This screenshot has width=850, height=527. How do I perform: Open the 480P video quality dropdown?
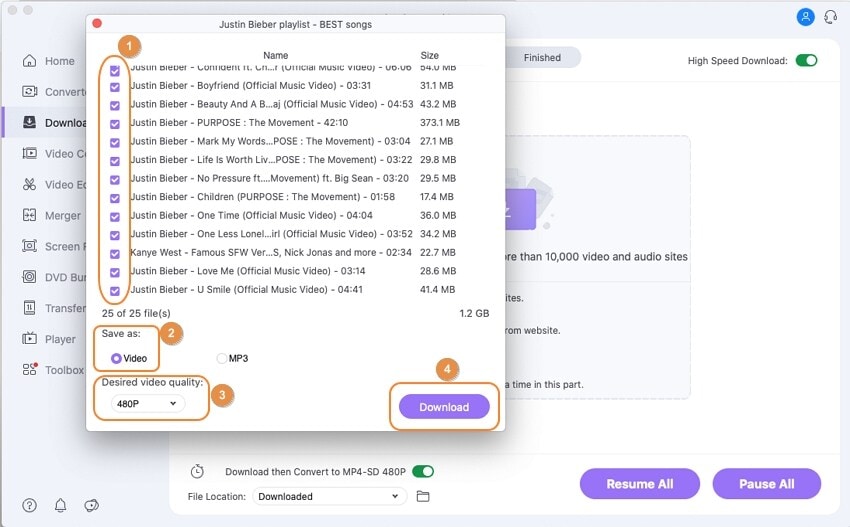point(147,403)
